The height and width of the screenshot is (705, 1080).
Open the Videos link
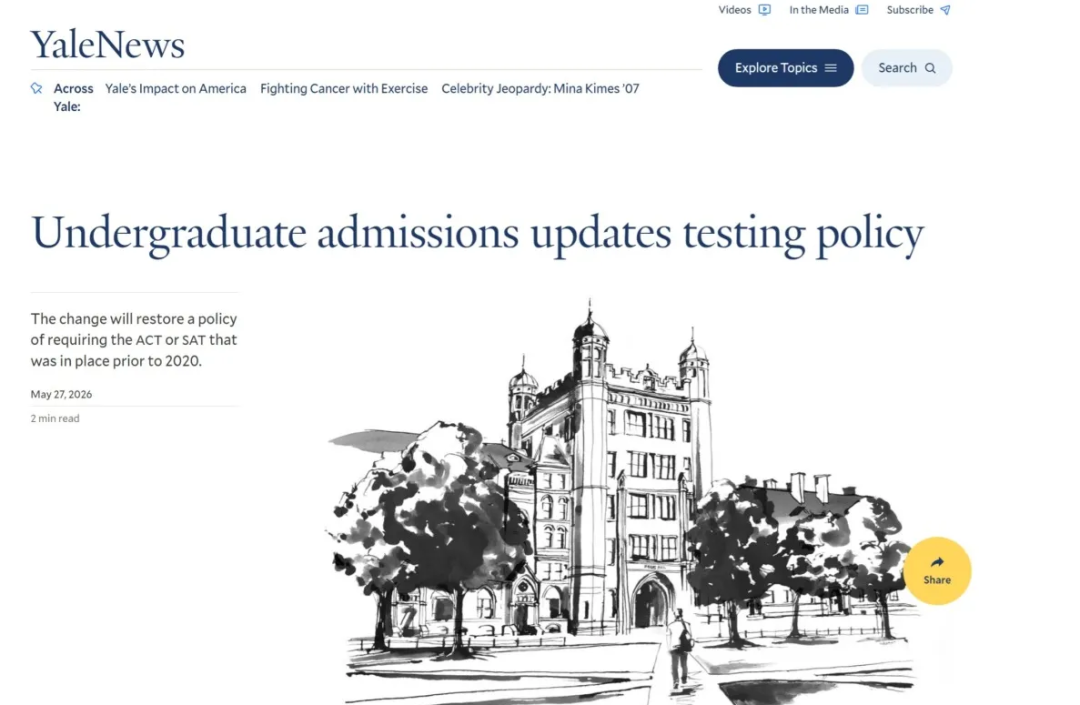click(734, 10)
